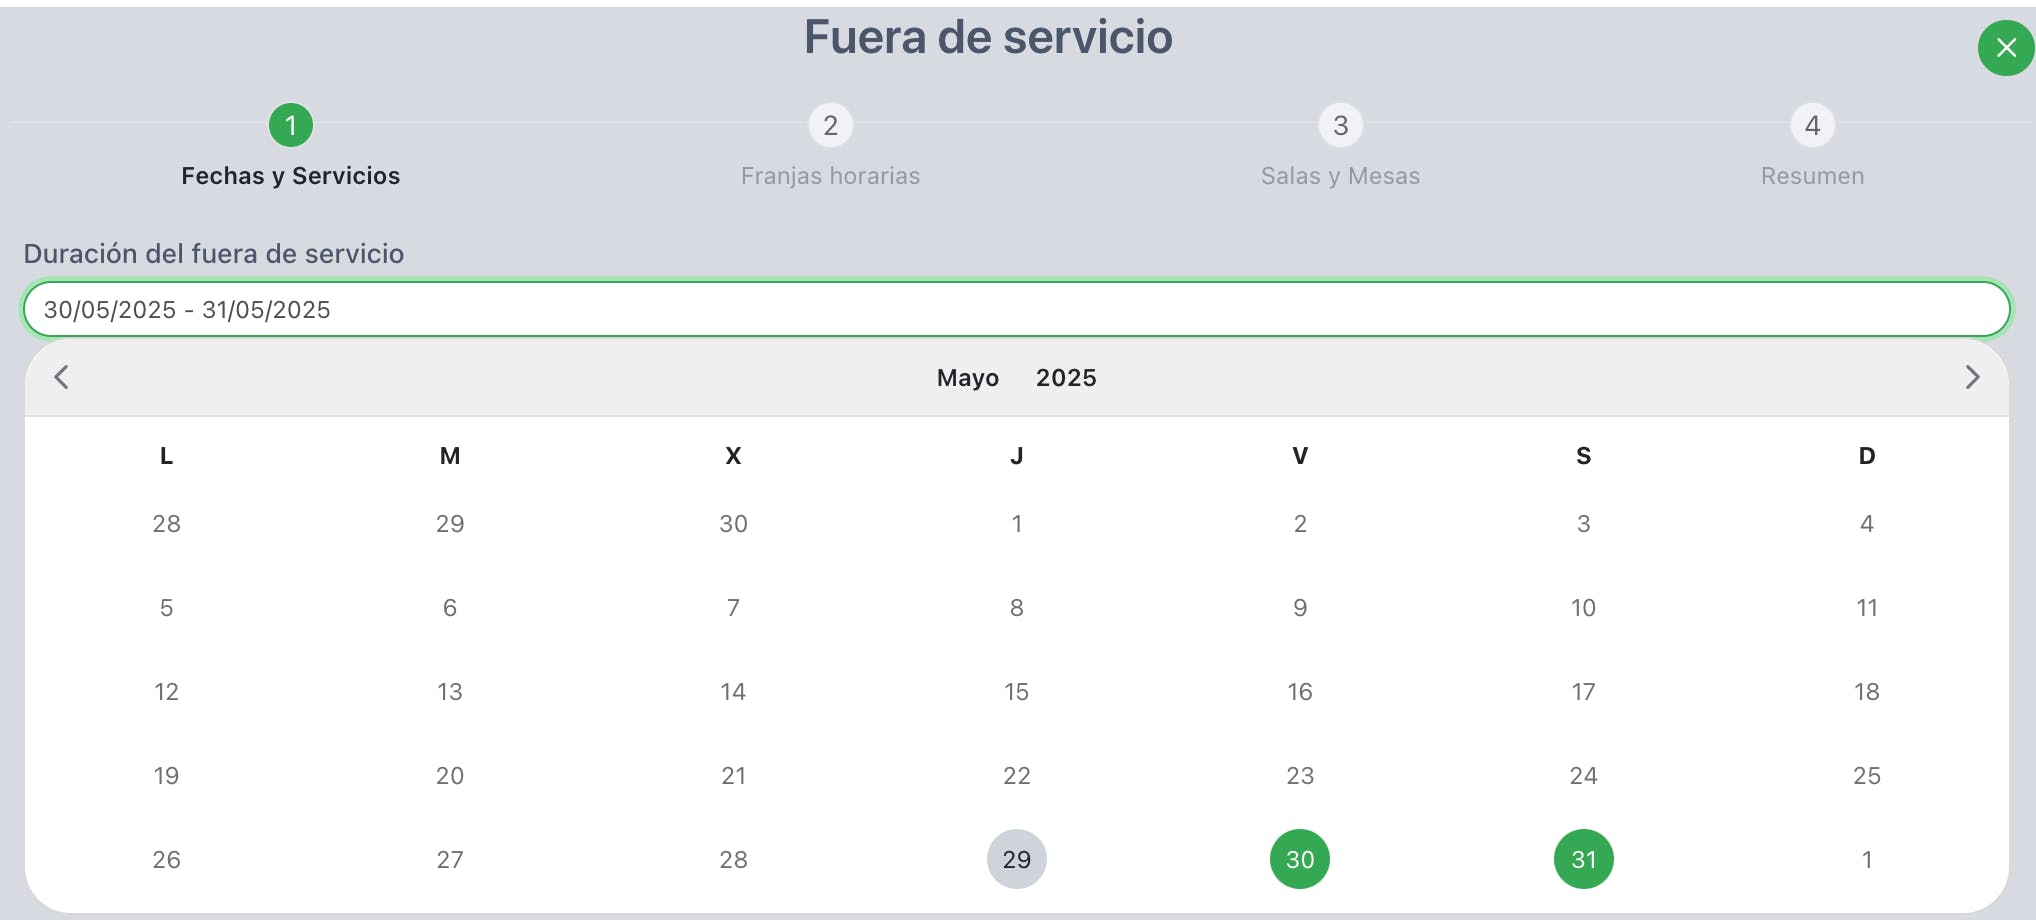Open step 1 Fechas y Servicios
Viewport: 2036px width, 920px height.
point(291,126)
